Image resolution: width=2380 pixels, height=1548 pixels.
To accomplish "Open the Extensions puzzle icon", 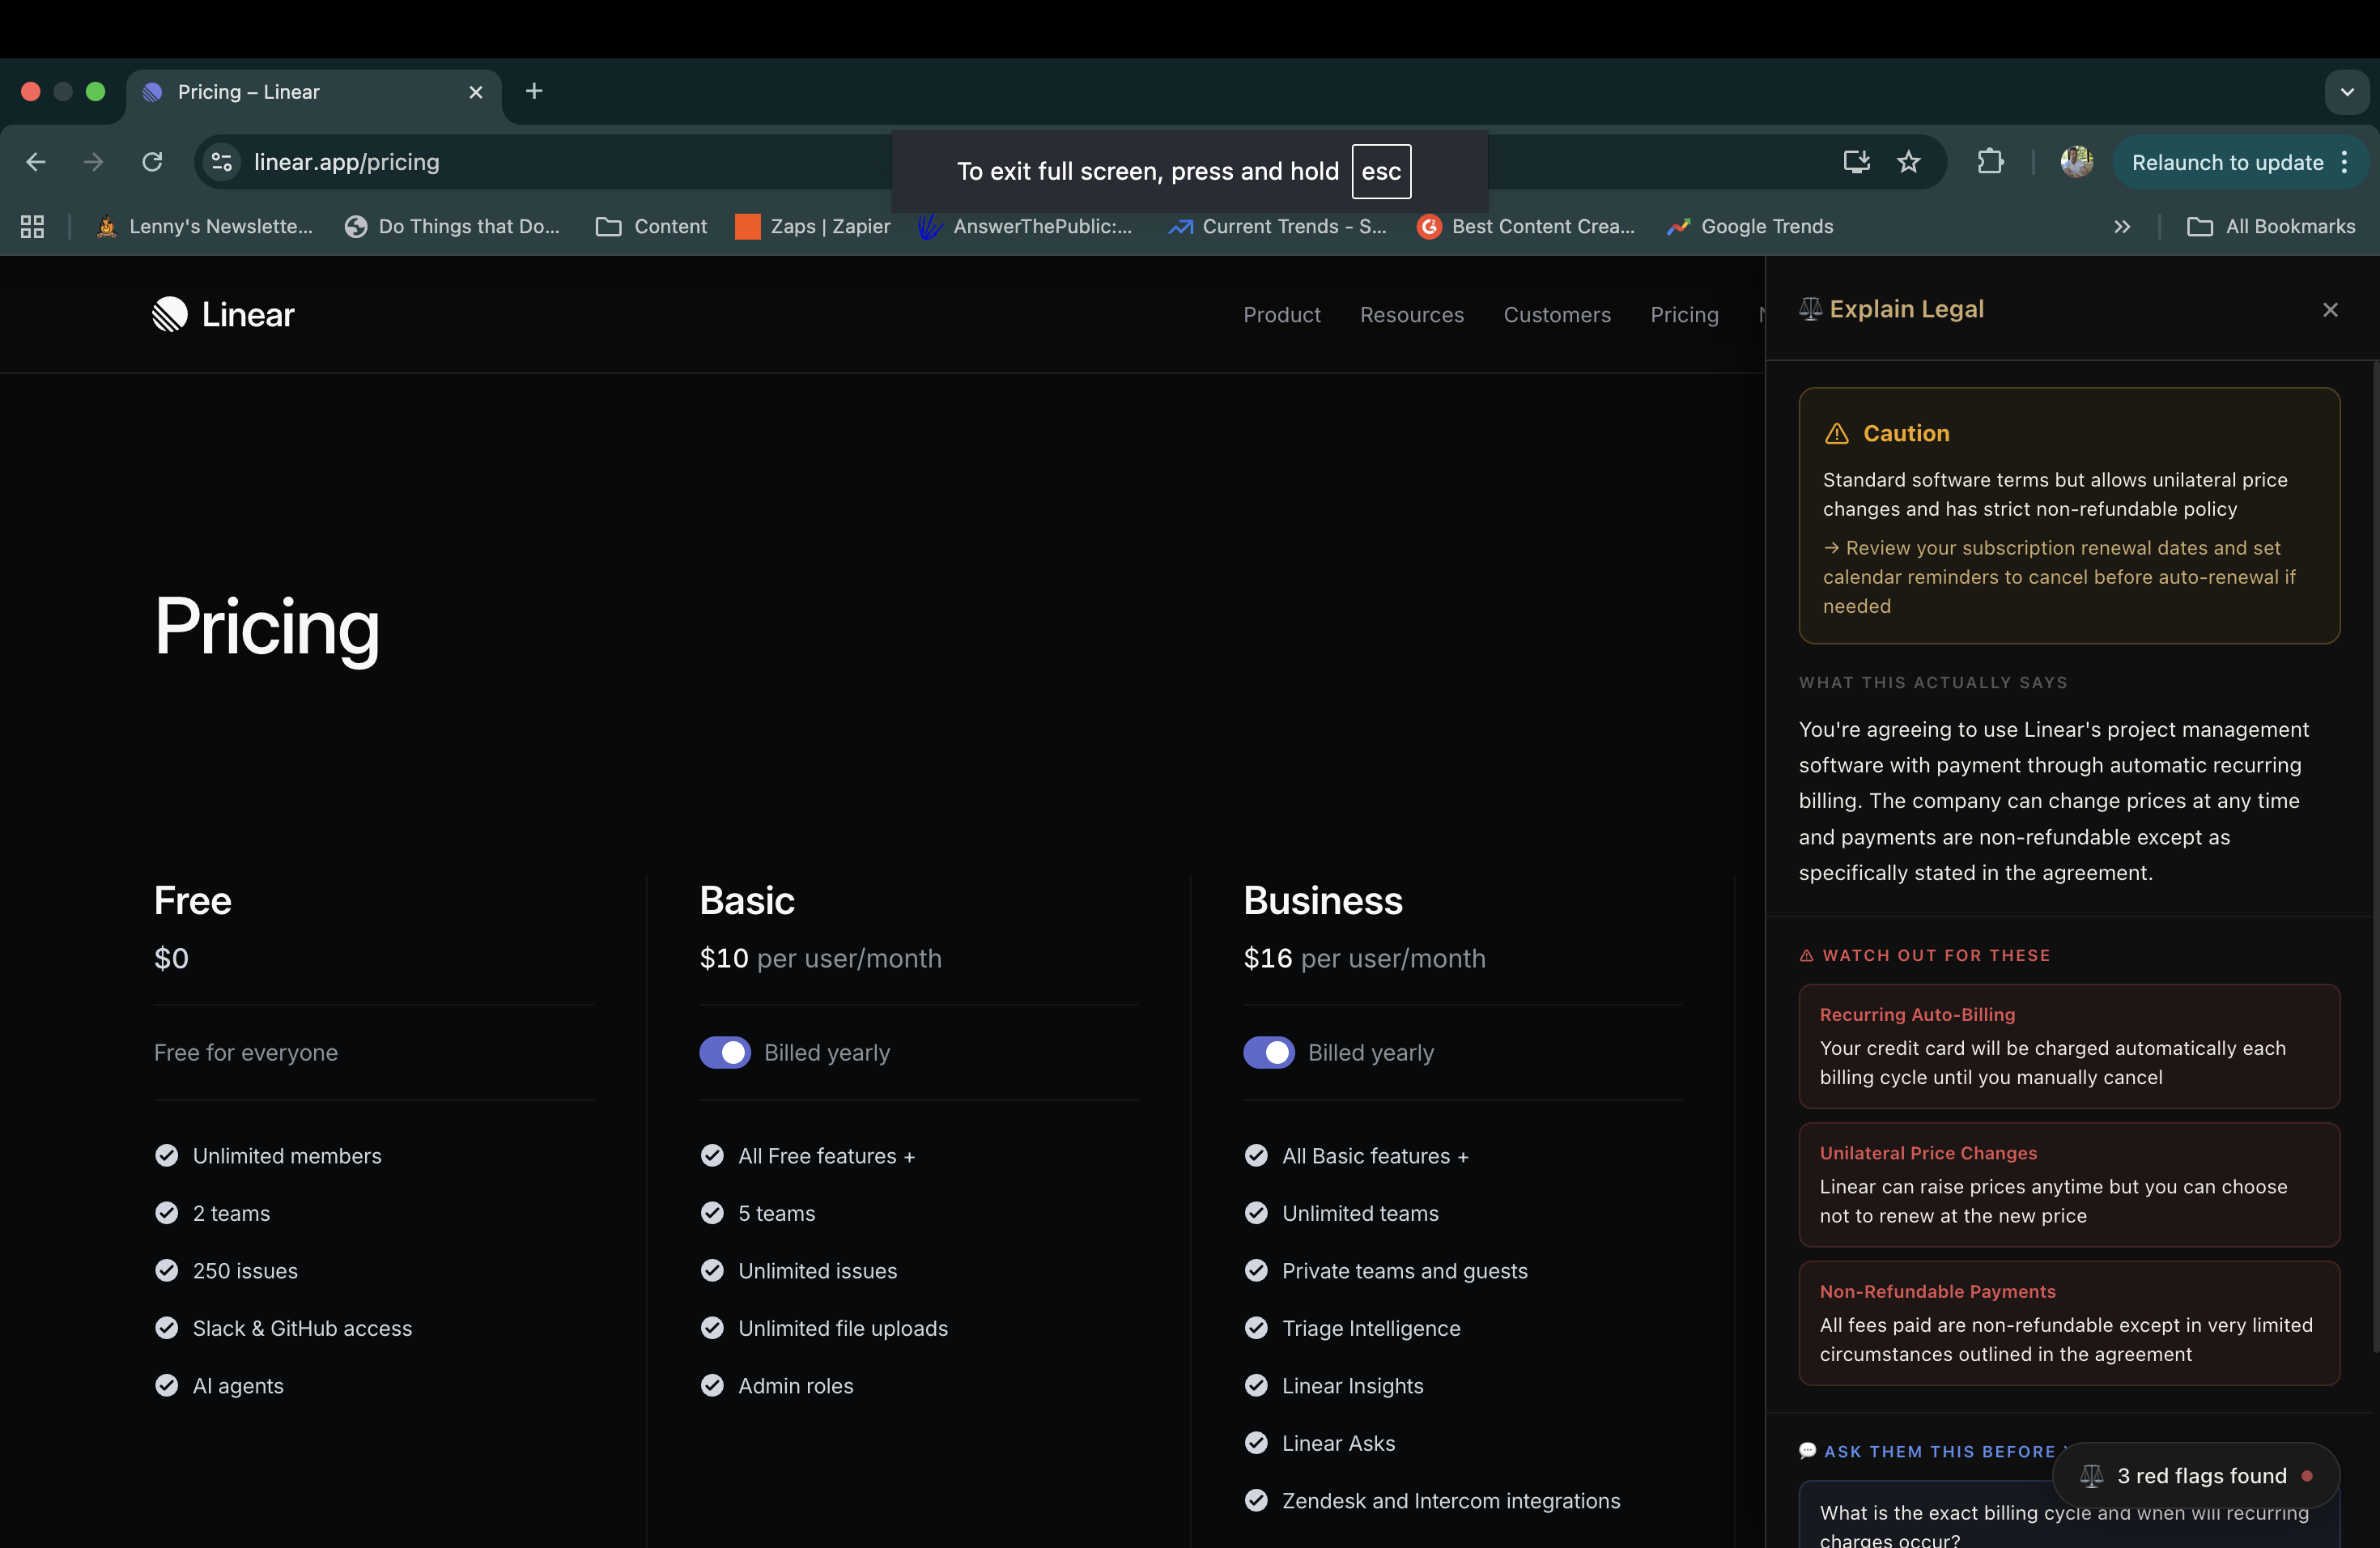I will point(1990,162).
